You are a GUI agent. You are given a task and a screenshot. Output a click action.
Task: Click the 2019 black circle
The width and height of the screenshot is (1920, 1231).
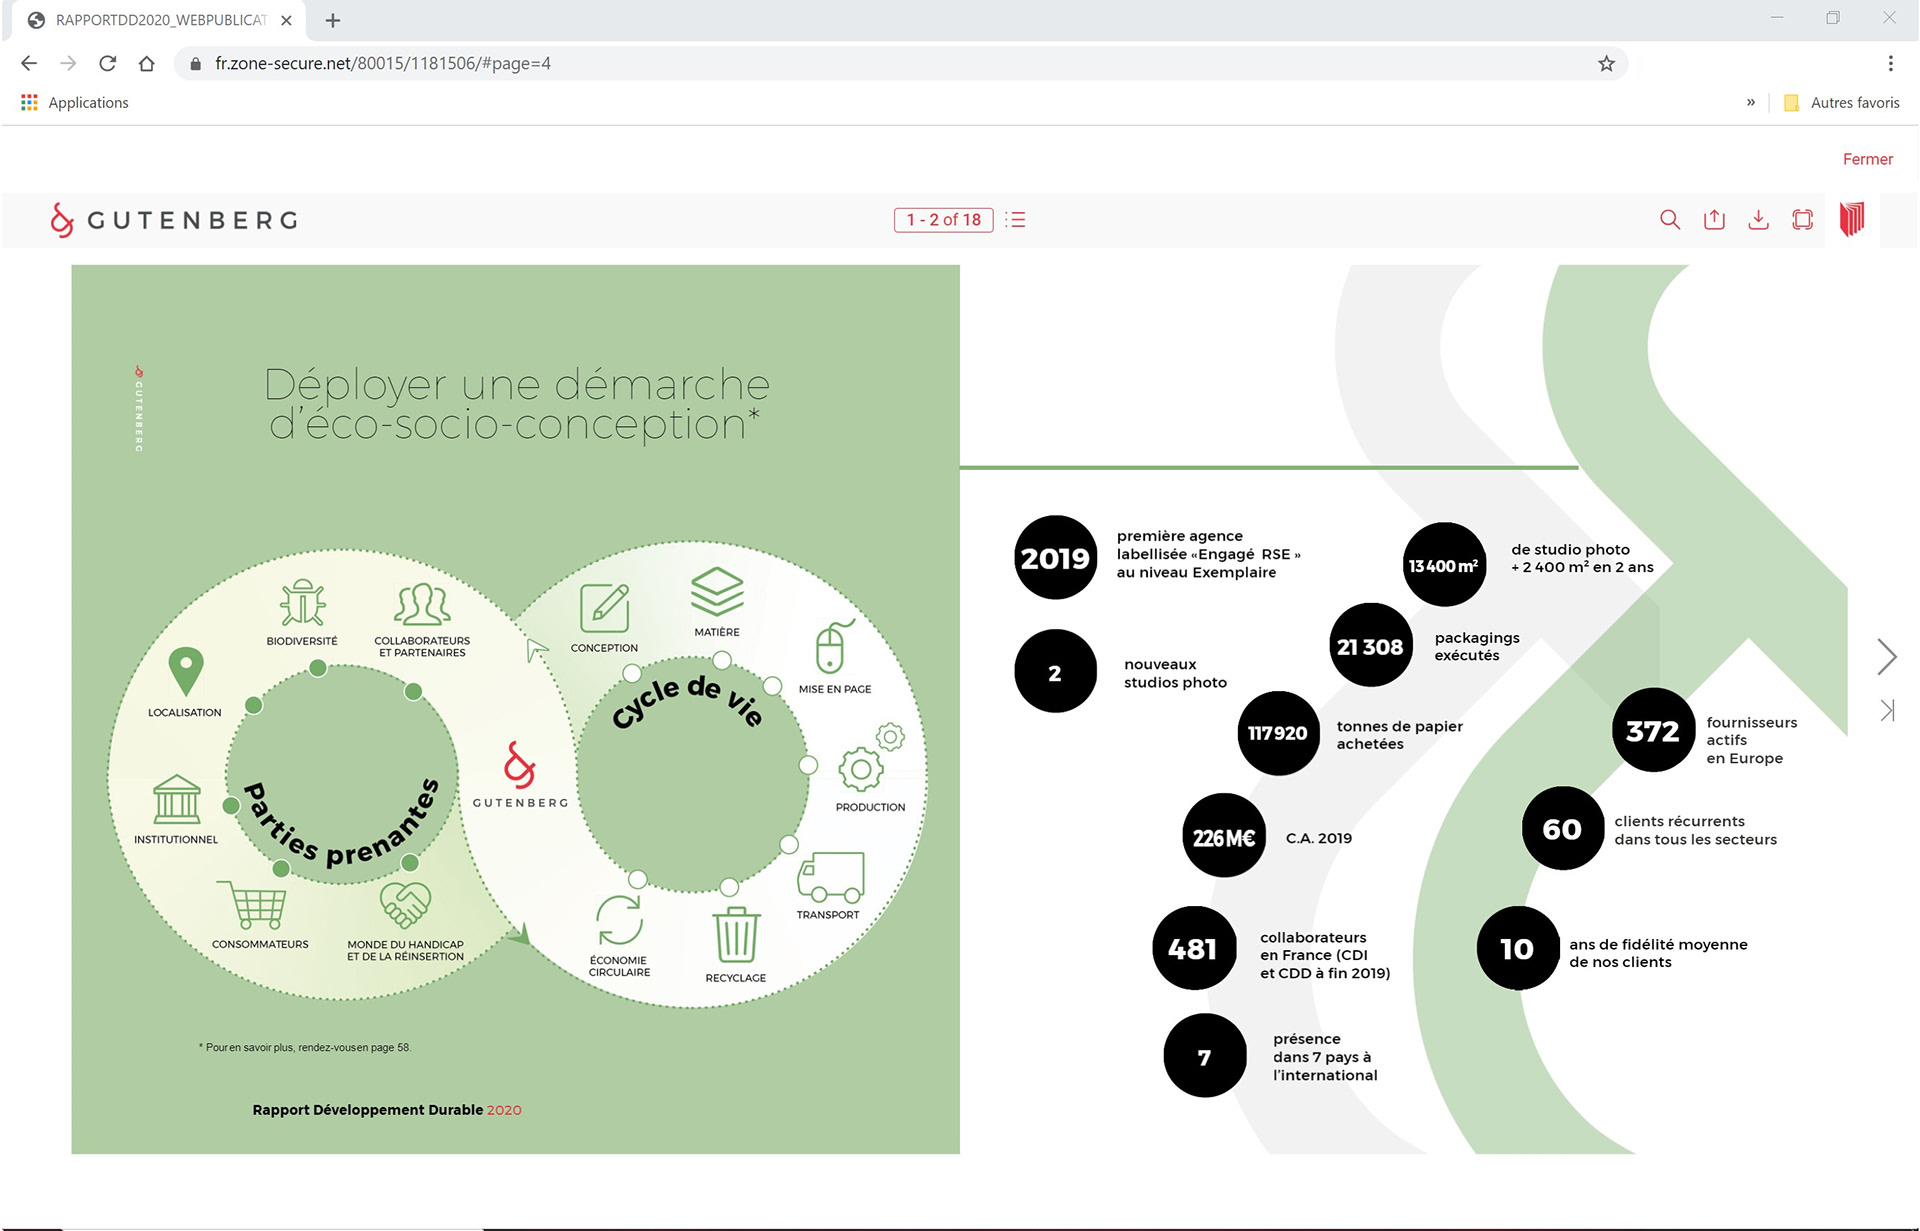[x=1055, y=558]
